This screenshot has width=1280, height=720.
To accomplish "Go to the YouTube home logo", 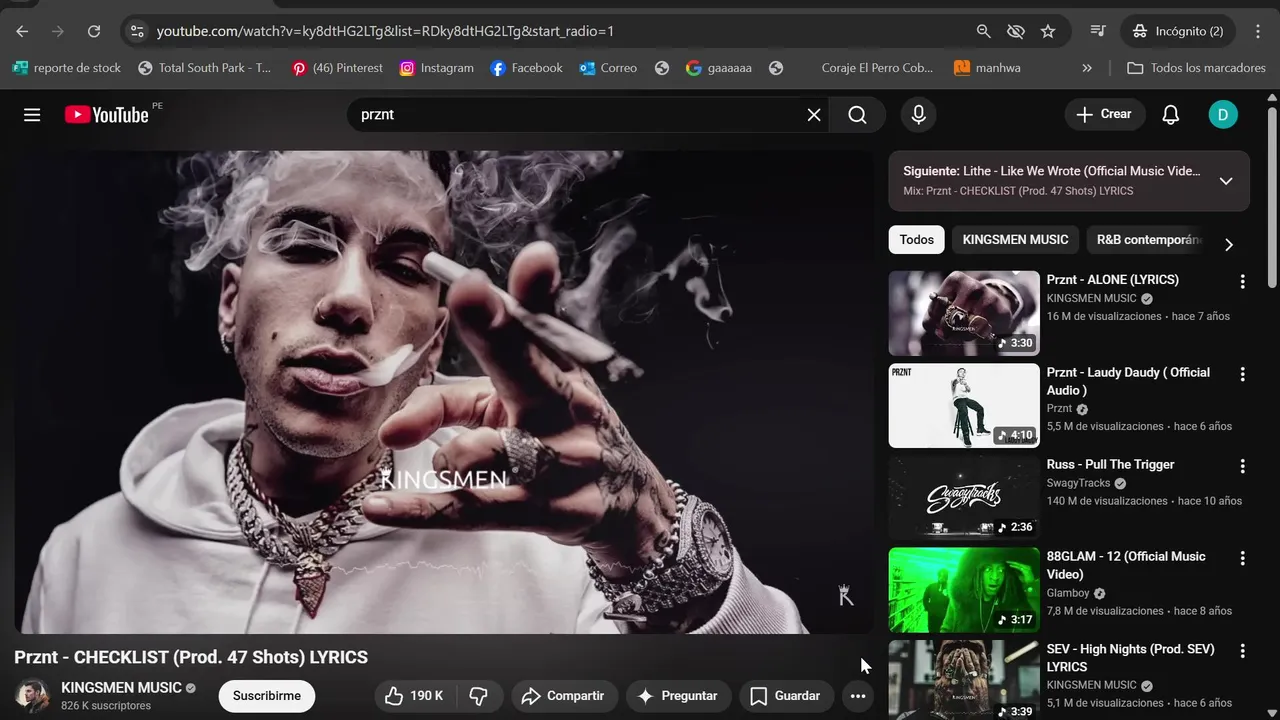I will [x=107, y=115].
